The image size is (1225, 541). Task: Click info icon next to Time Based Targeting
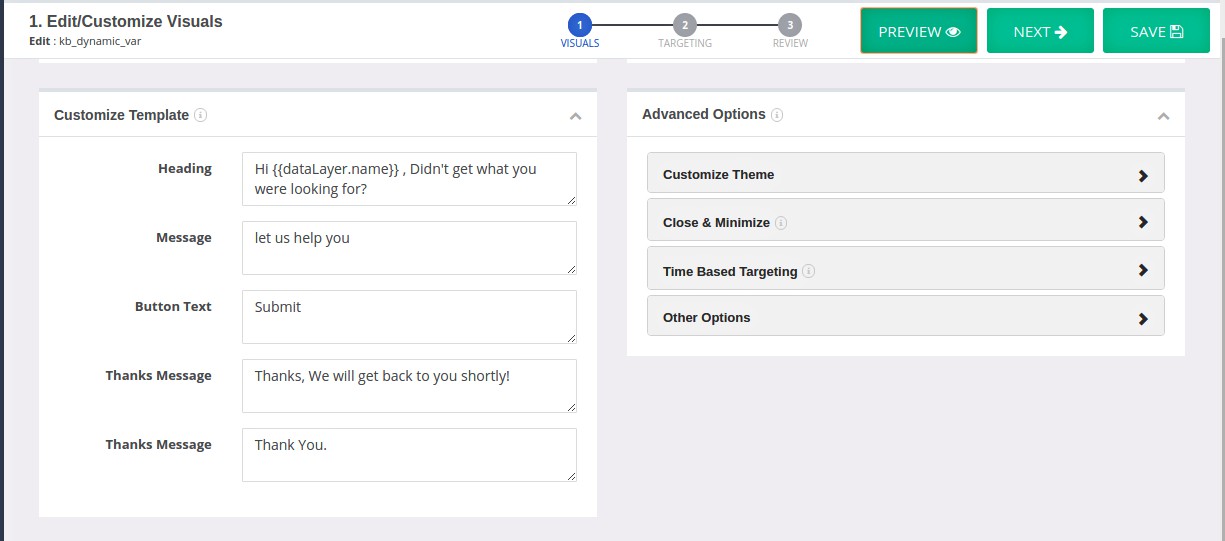(x=809, y=271)
